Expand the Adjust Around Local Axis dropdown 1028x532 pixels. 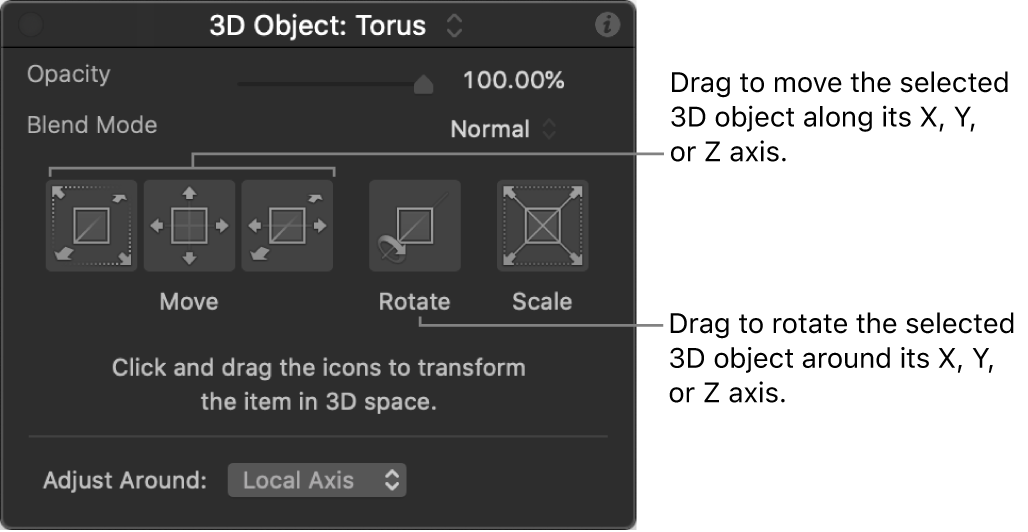(x=316, y=480)
